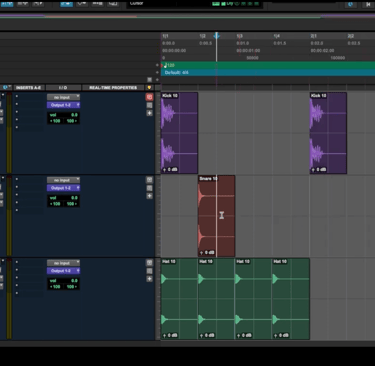
Task: Click the plus icon in the Hat track controls
Action: (x=149, y=279)
